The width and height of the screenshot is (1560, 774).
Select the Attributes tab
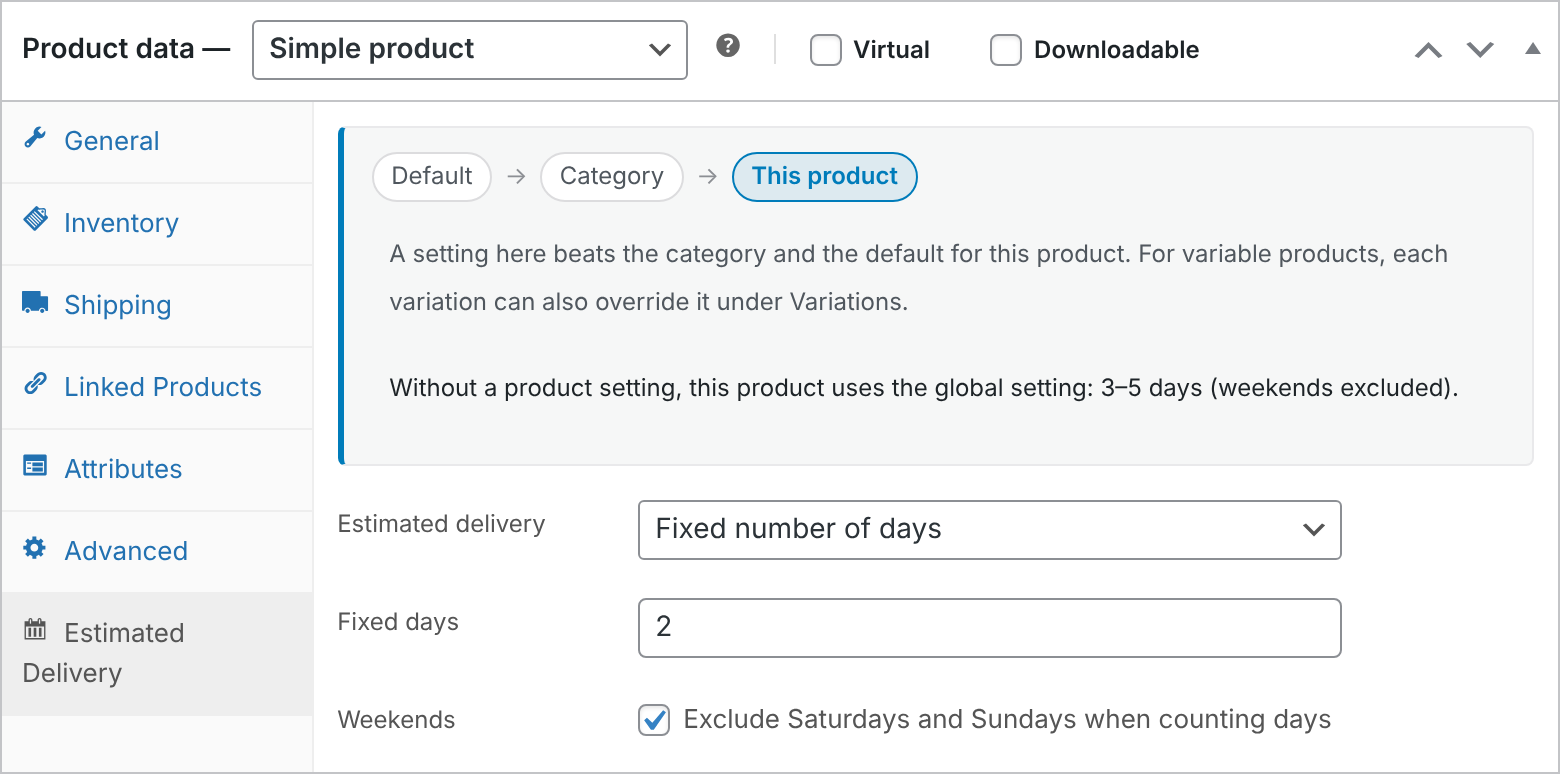[157, 469]
